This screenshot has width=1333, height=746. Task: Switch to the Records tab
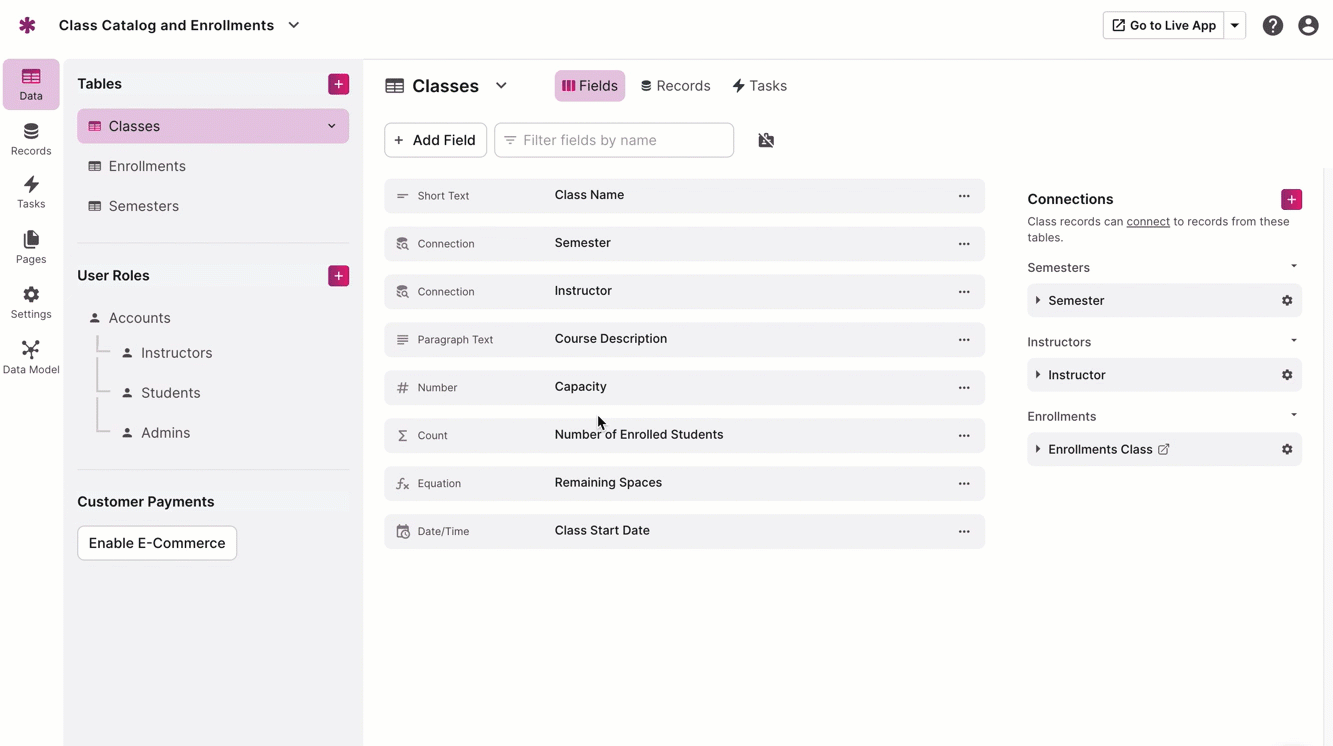point(676,86)
